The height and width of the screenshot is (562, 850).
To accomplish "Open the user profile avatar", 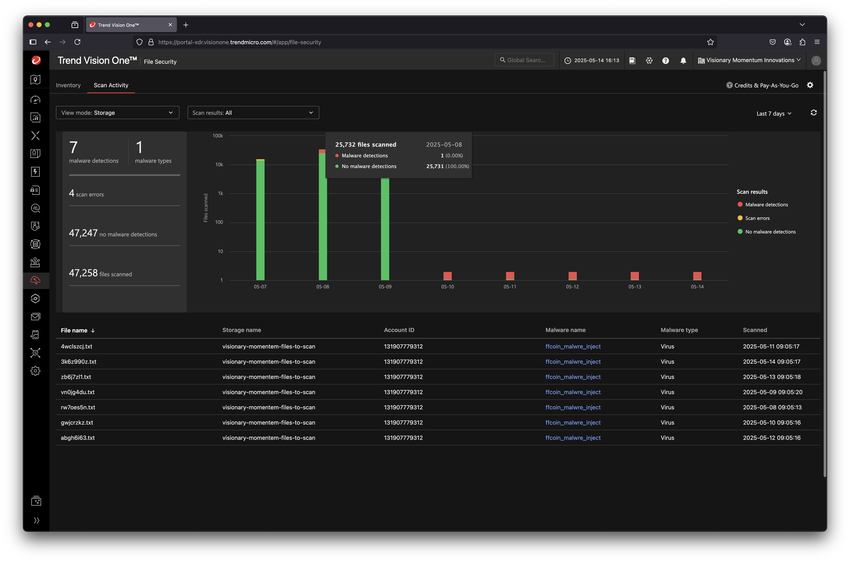I will (816, 61).
